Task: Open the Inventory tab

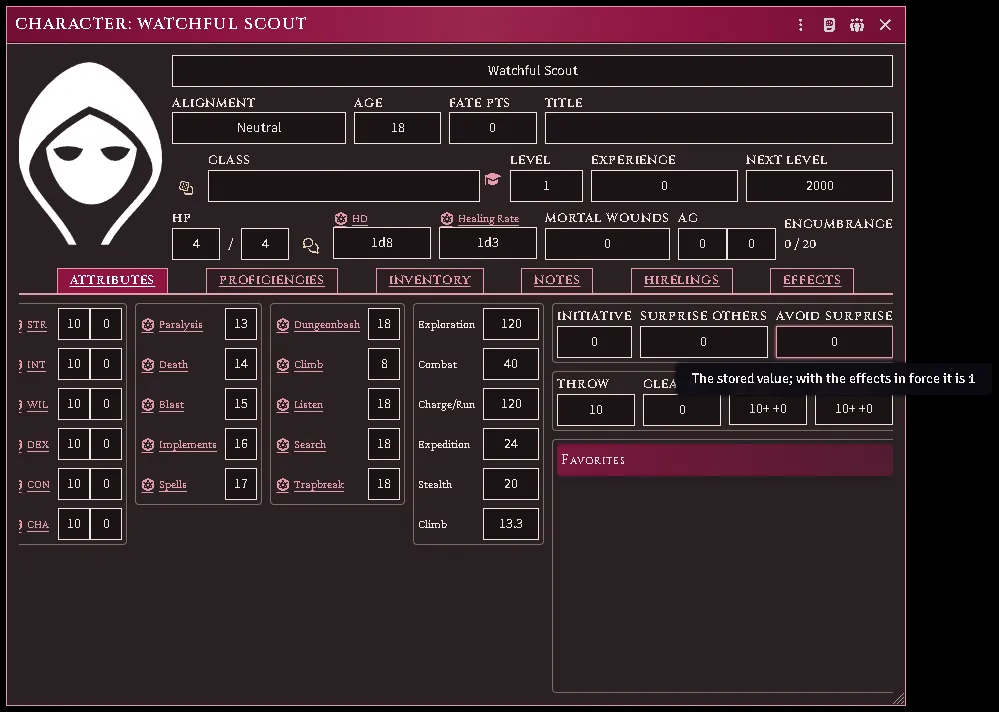Action: 429,280
